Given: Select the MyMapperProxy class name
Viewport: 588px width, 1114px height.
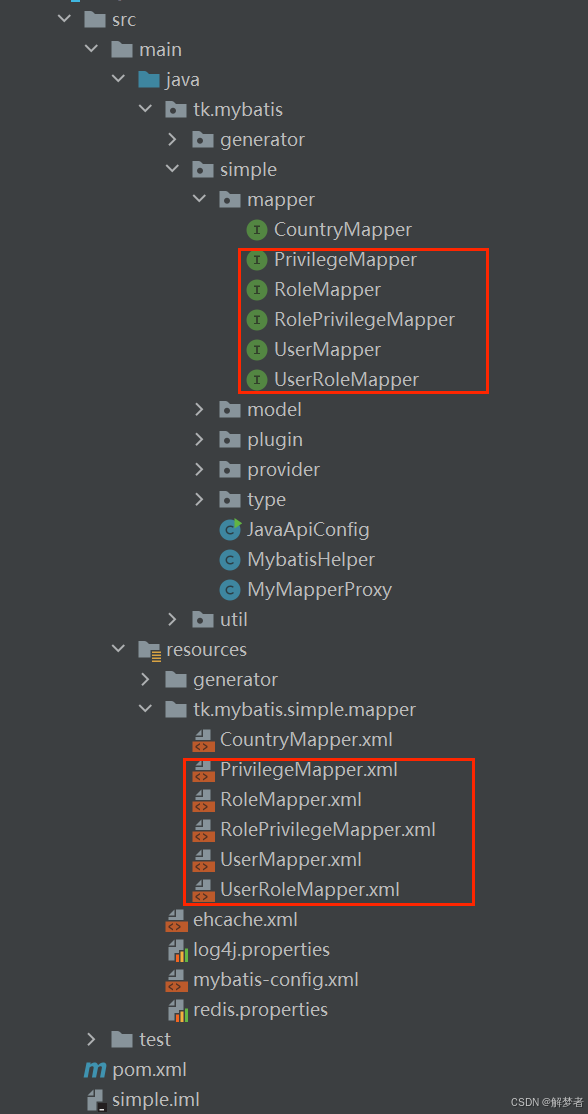Looking at the screenshot, I should coord(320,590).
